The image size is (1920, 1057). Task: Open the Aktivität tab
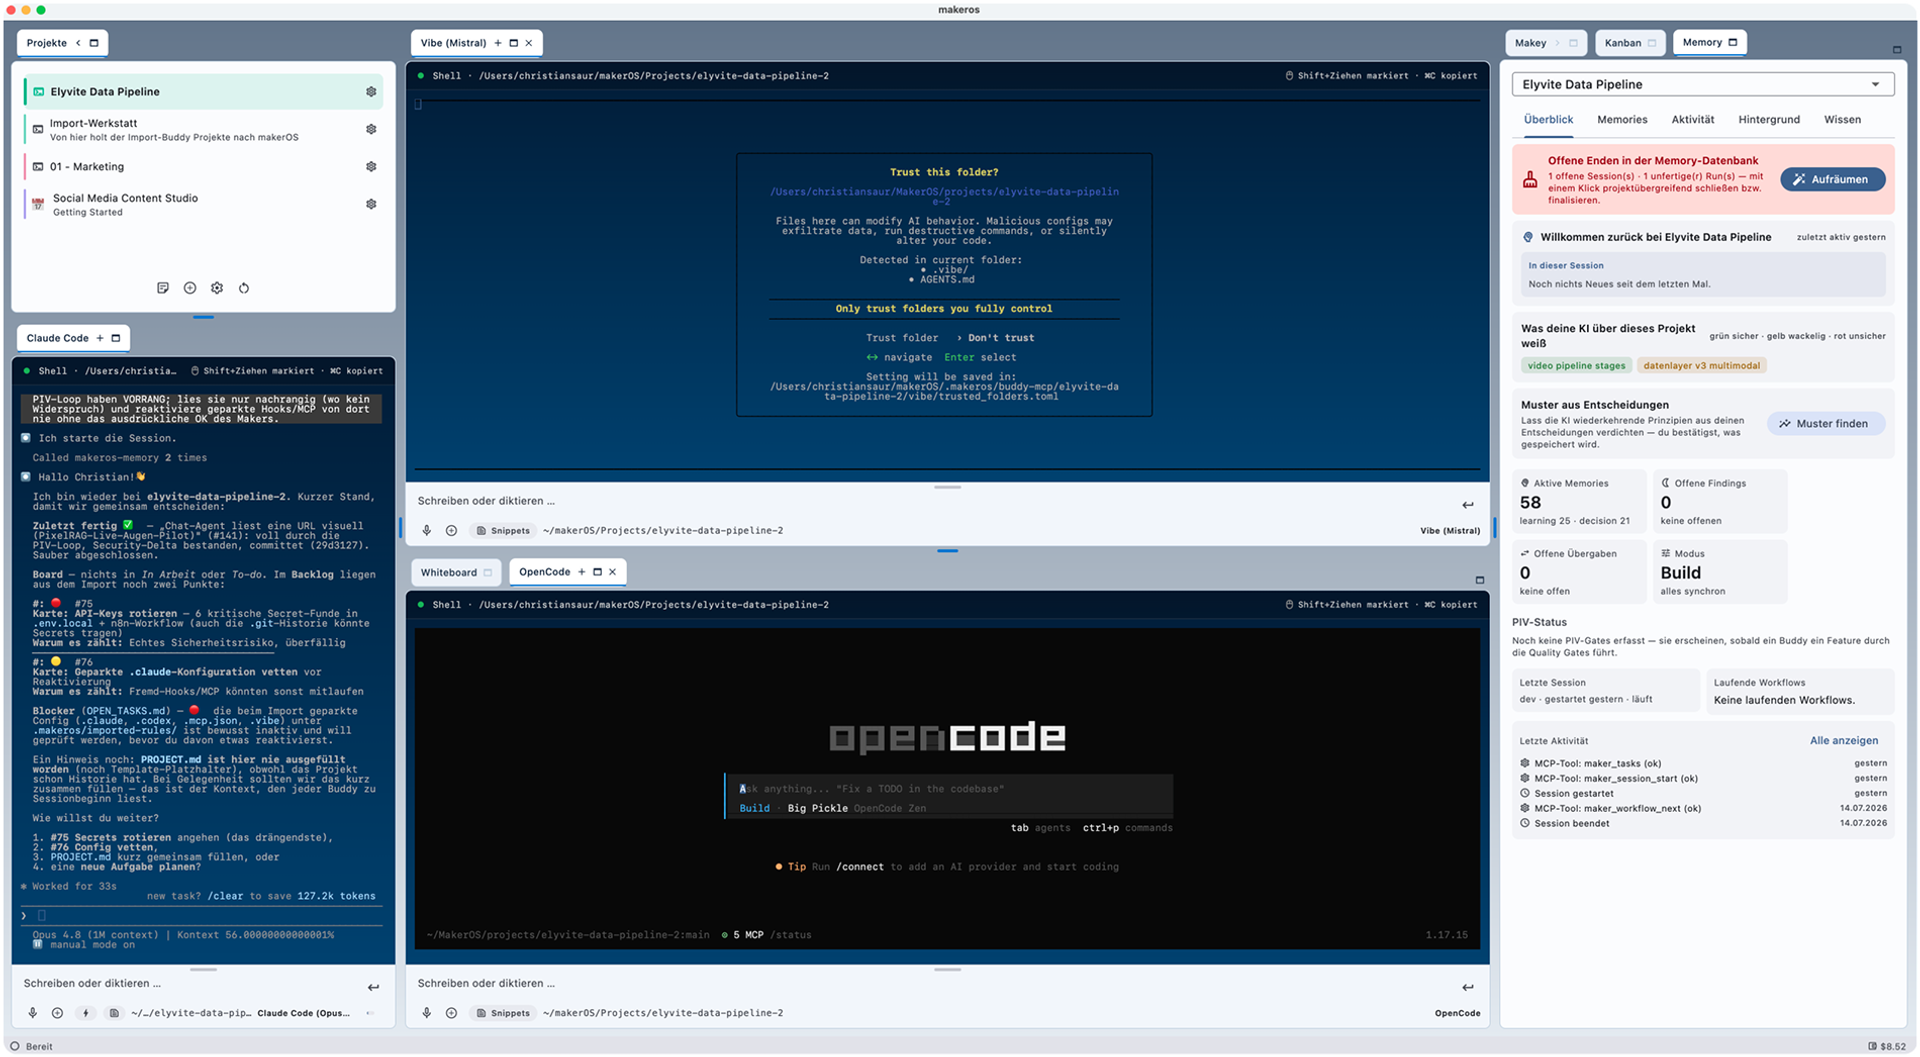[x=1692, y=119]
